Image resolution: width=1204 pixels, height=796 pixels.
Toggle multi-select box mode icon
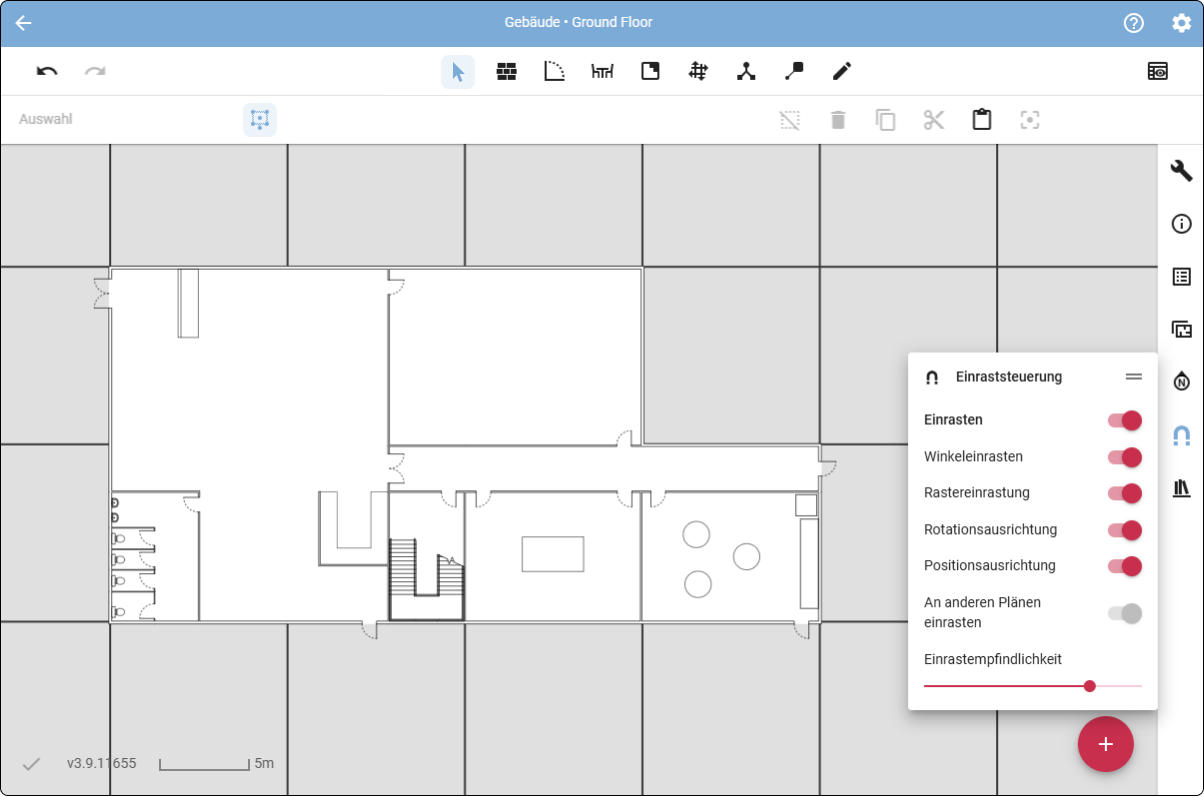click(260, 120)
